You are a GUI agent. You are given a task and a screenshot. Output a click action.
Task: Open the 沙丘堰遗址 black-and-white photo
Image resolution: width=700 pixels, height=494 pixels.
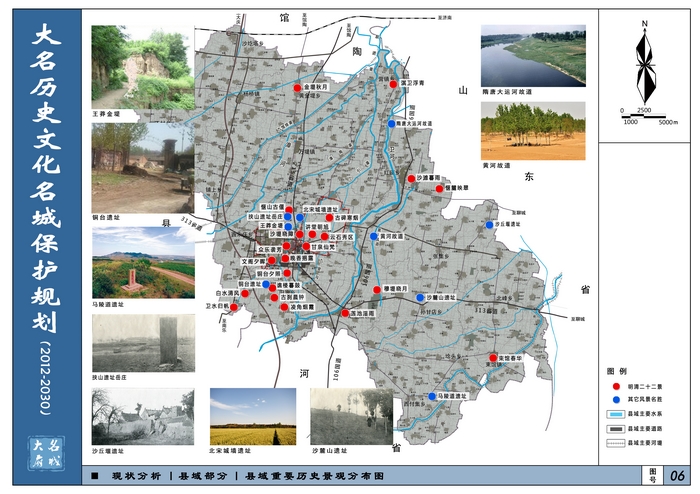[x=143, y=416]
